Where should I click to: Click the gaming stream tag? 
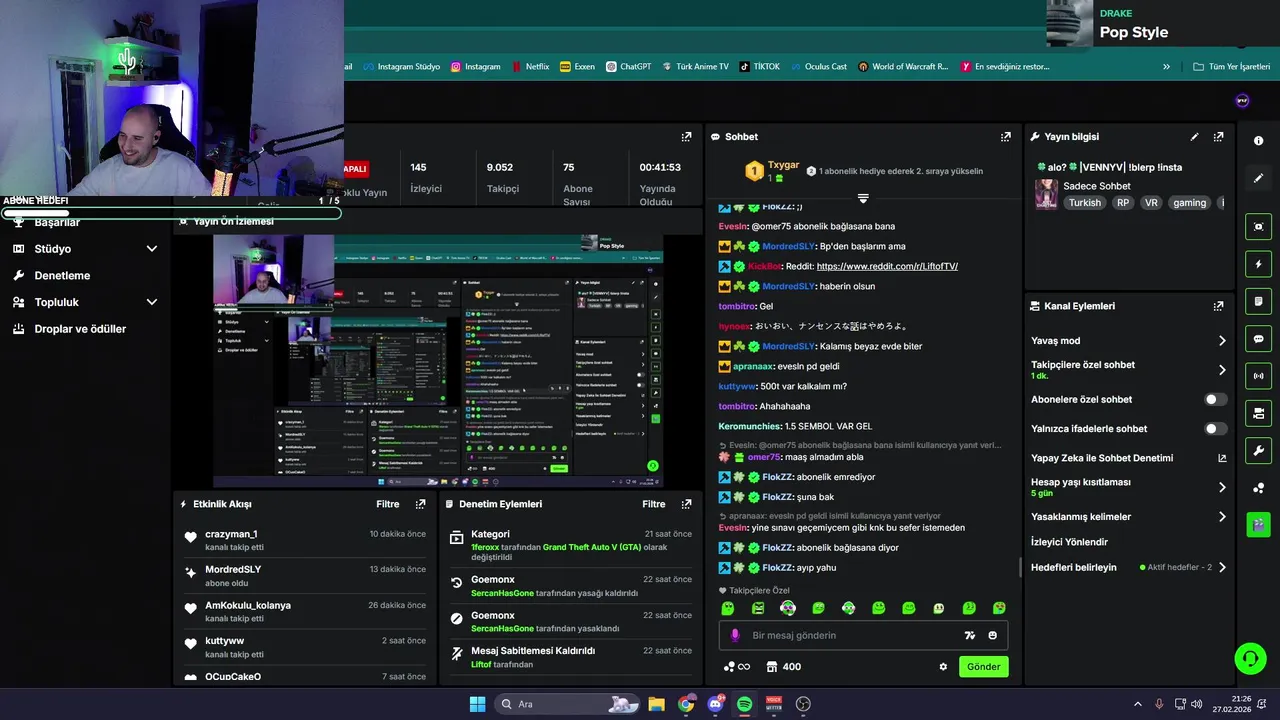pyautogui.click(x=1189, y=202)
